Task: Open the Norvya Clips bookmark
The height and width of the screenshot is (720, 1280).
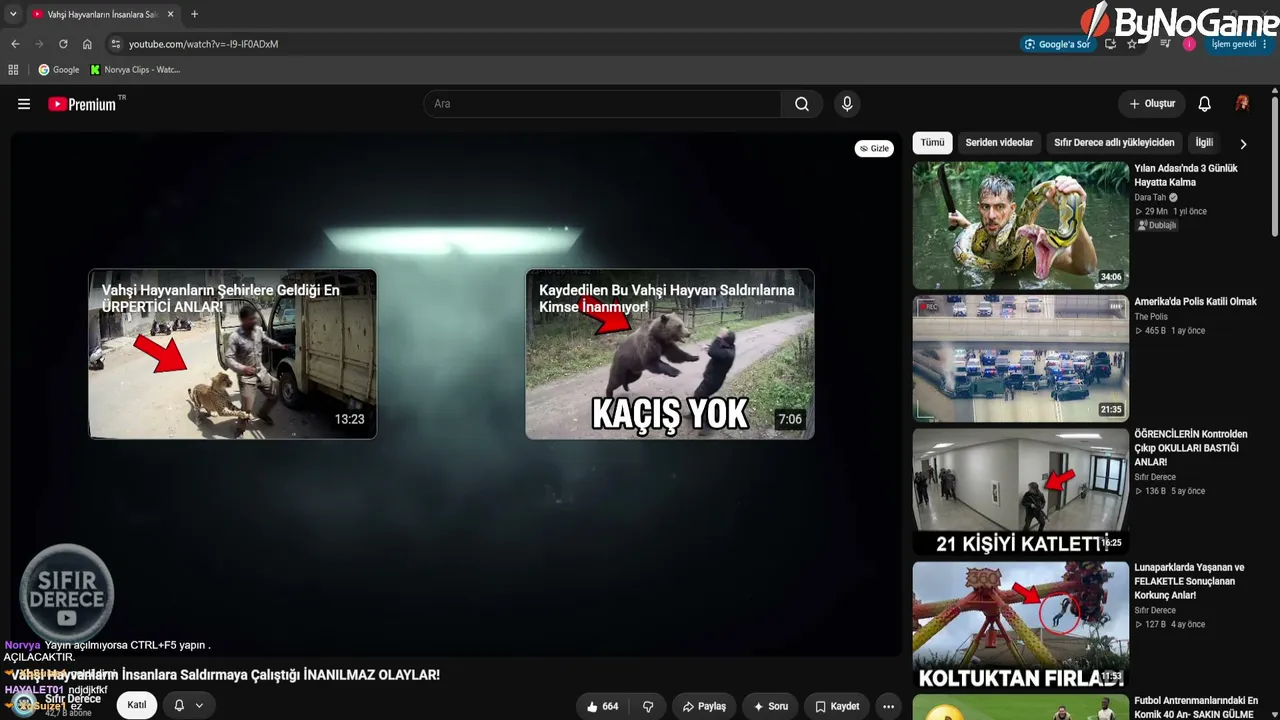Action: pos(134,70)
